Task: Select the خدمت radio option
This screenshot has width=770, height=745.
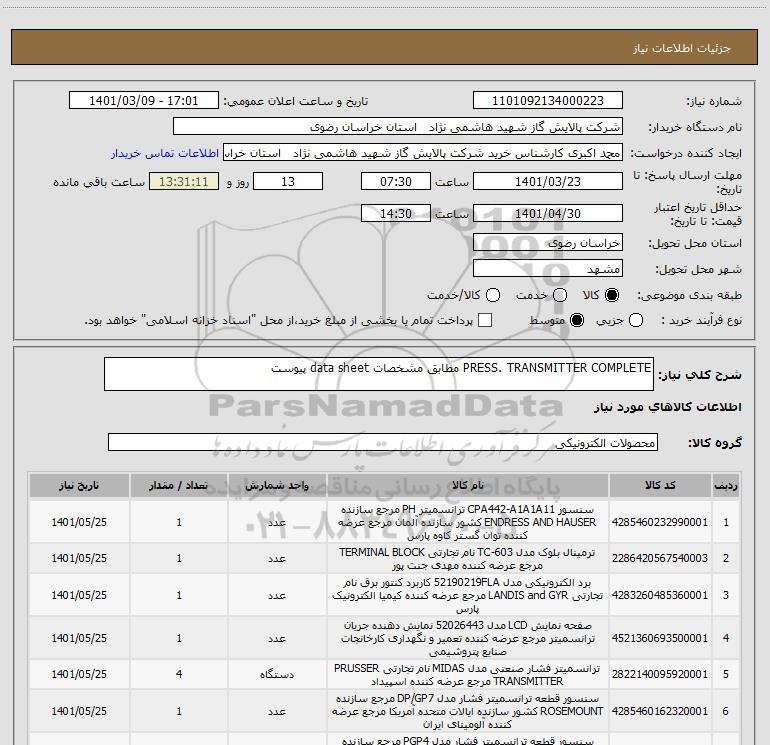Action: (559, 295)
